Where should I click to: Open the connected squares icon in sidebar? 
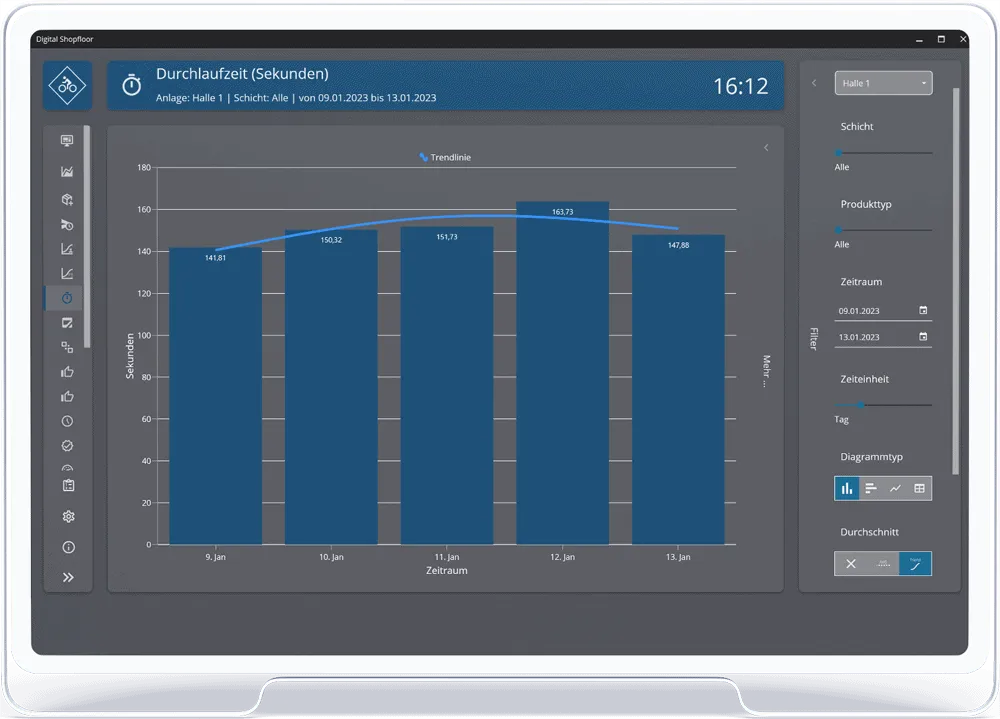67,347
